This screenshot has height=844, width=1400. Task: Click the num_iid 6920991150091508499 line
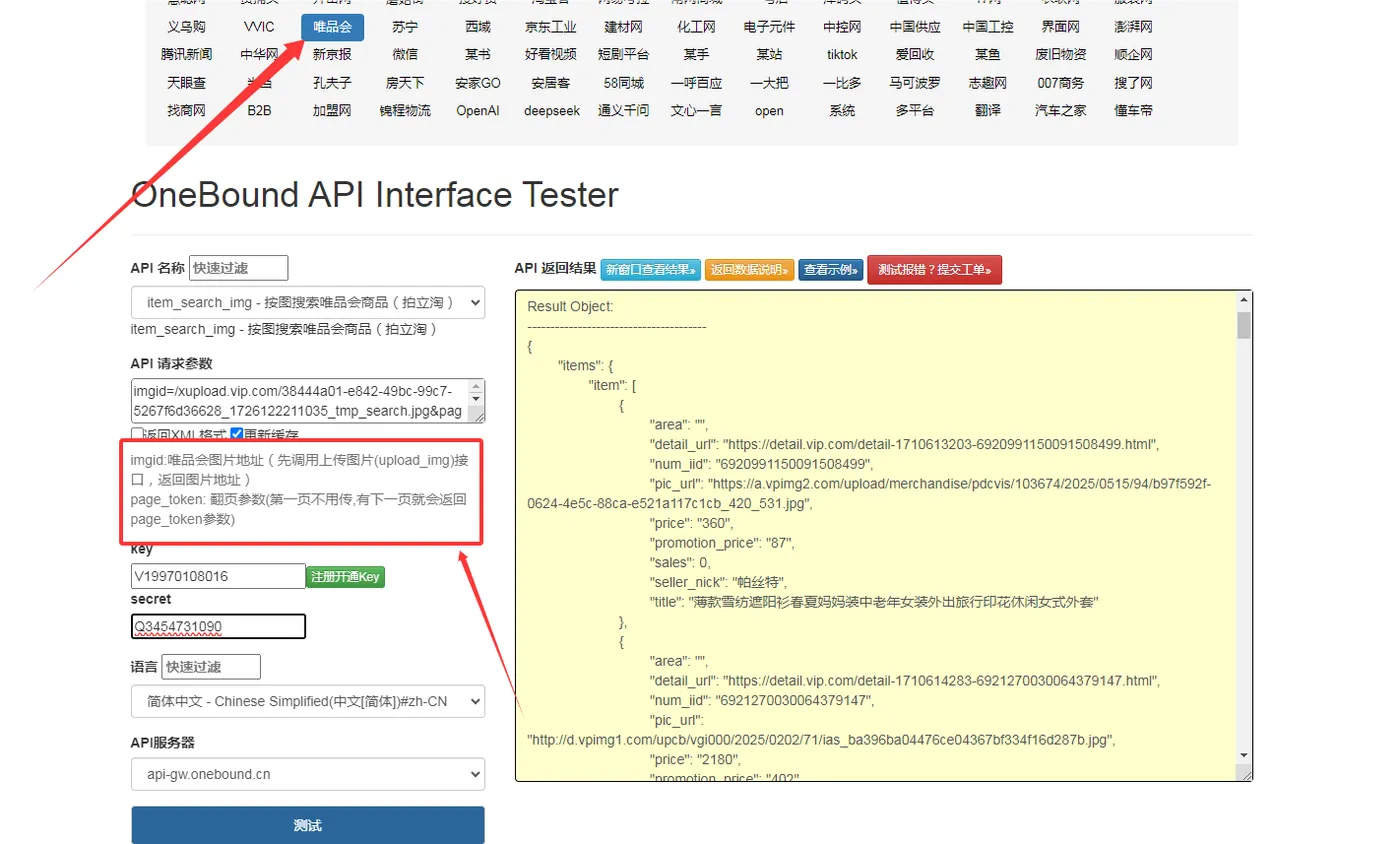point(761,464)
